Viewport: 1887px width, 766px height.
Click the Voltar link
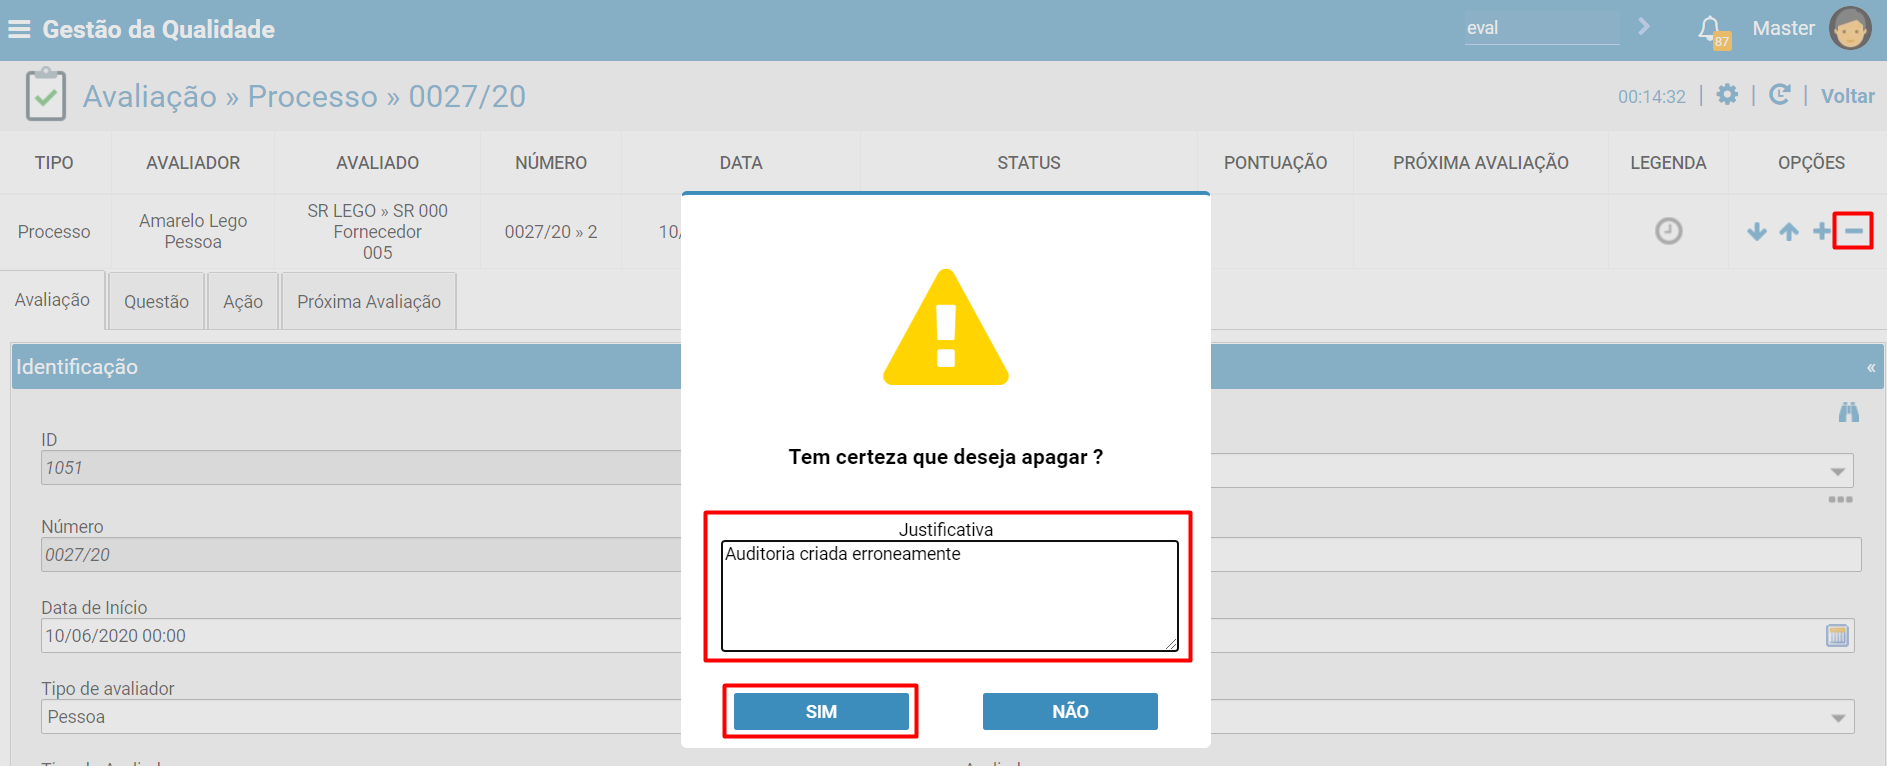coord(1847,96)
